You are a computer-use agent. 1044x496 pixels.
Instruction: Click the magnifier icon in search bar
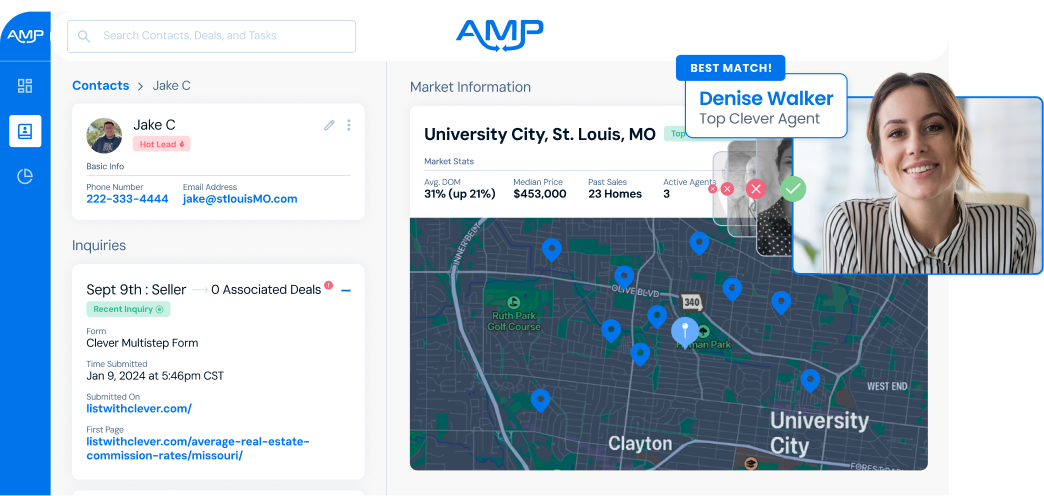click(x=84, y=36)
